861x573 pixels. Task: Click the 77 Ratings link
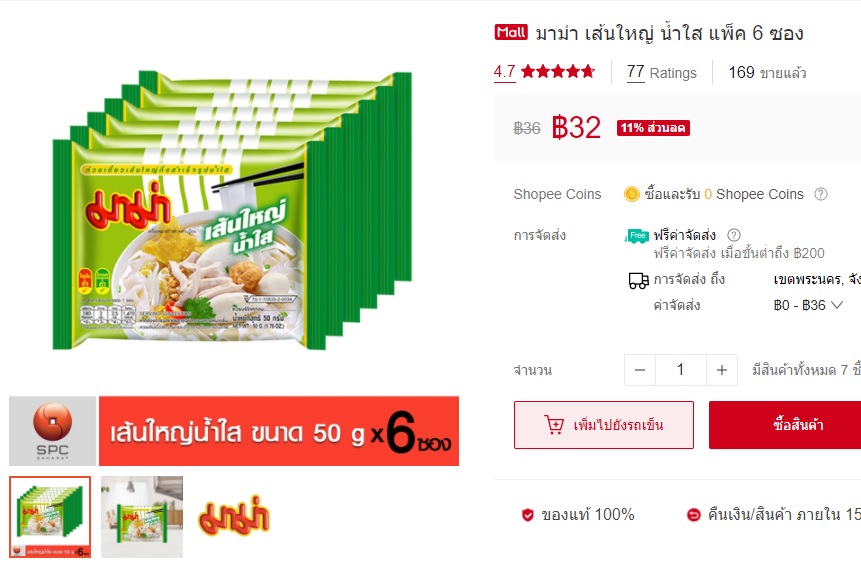pyautogui.click(x=662, y=72)
